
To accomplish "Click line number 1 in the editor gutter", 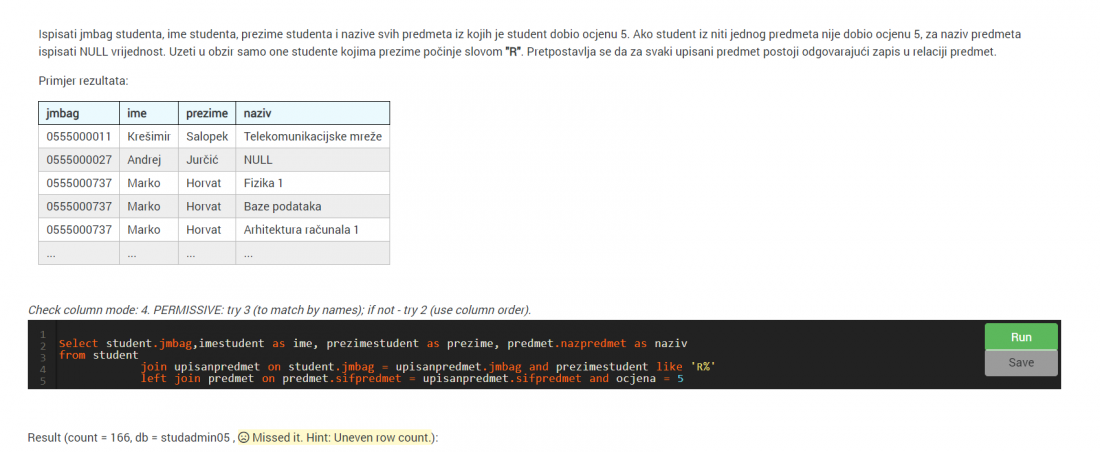I will [x=43, y=333].
